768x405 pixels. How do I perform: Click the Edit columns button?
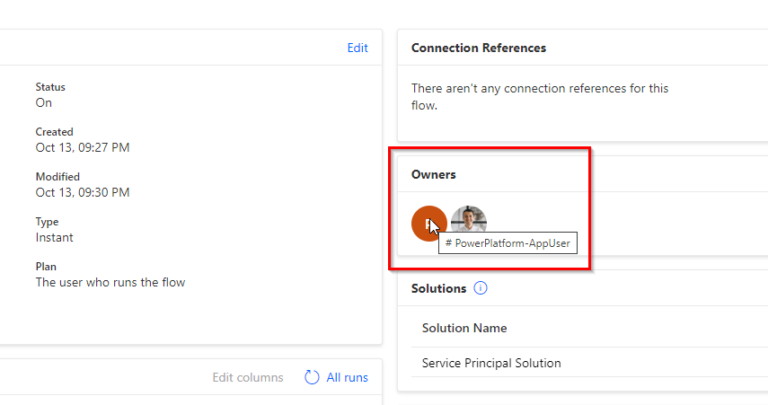click(247, 377)
